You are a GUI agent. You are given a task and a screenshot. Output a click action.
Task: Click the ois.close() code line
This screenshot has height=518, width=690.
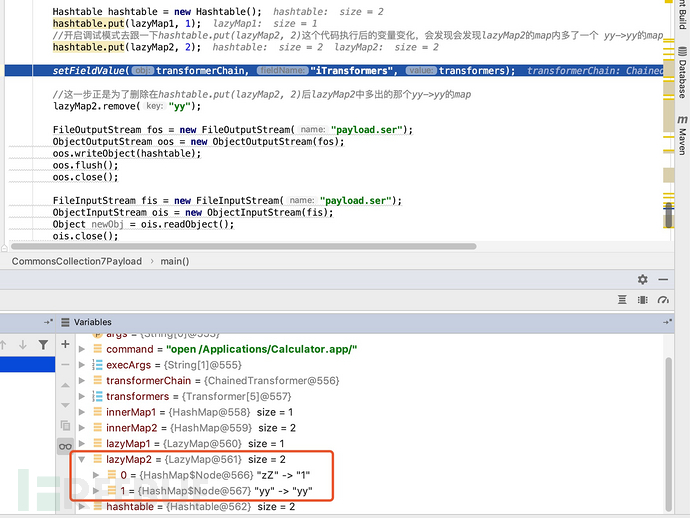(85, 236)
